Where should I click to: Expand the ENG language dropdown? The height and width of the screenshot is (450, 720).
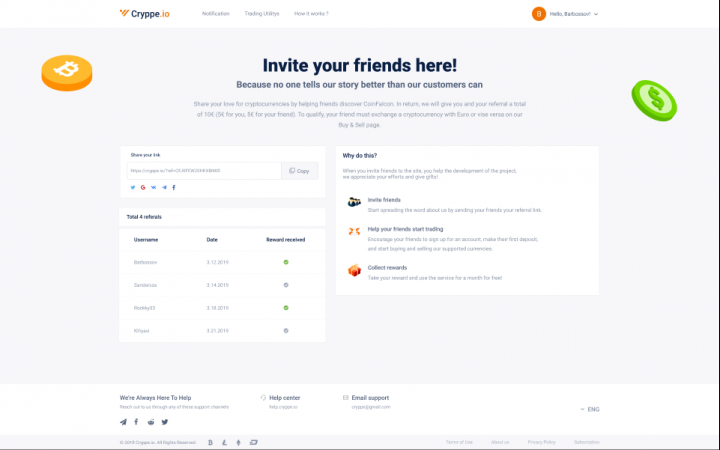(x=590, y=410)
